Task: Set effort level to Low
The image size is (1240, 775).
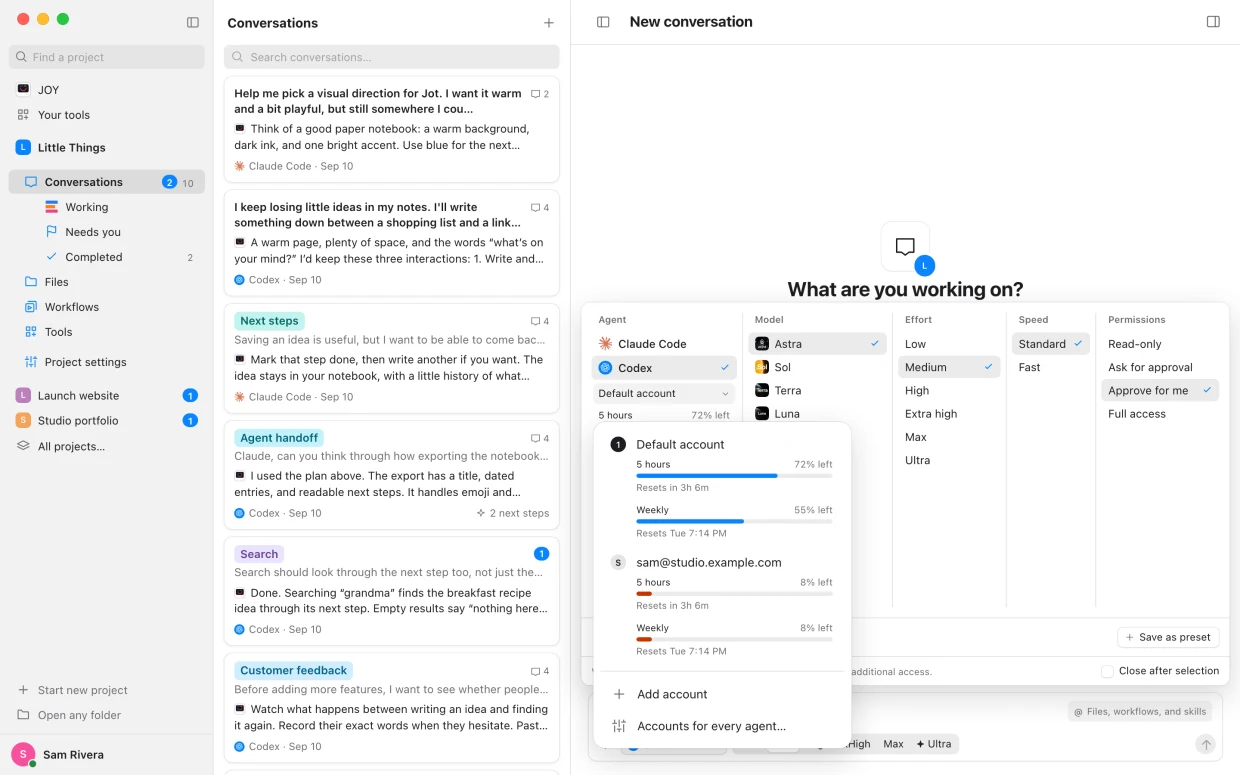Action: coord(948,344)
